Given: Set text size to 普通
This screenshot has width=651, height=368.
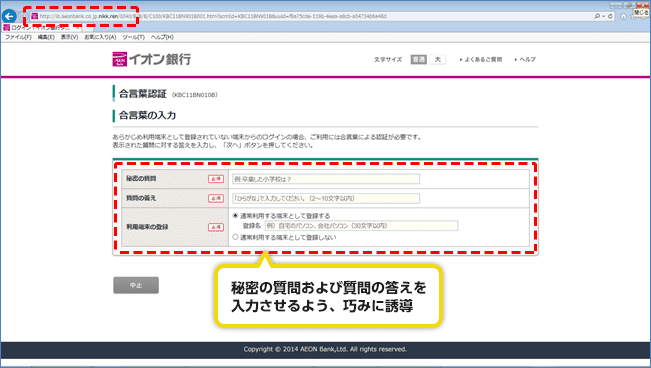Looking at the screenshot, I should 418,59.
